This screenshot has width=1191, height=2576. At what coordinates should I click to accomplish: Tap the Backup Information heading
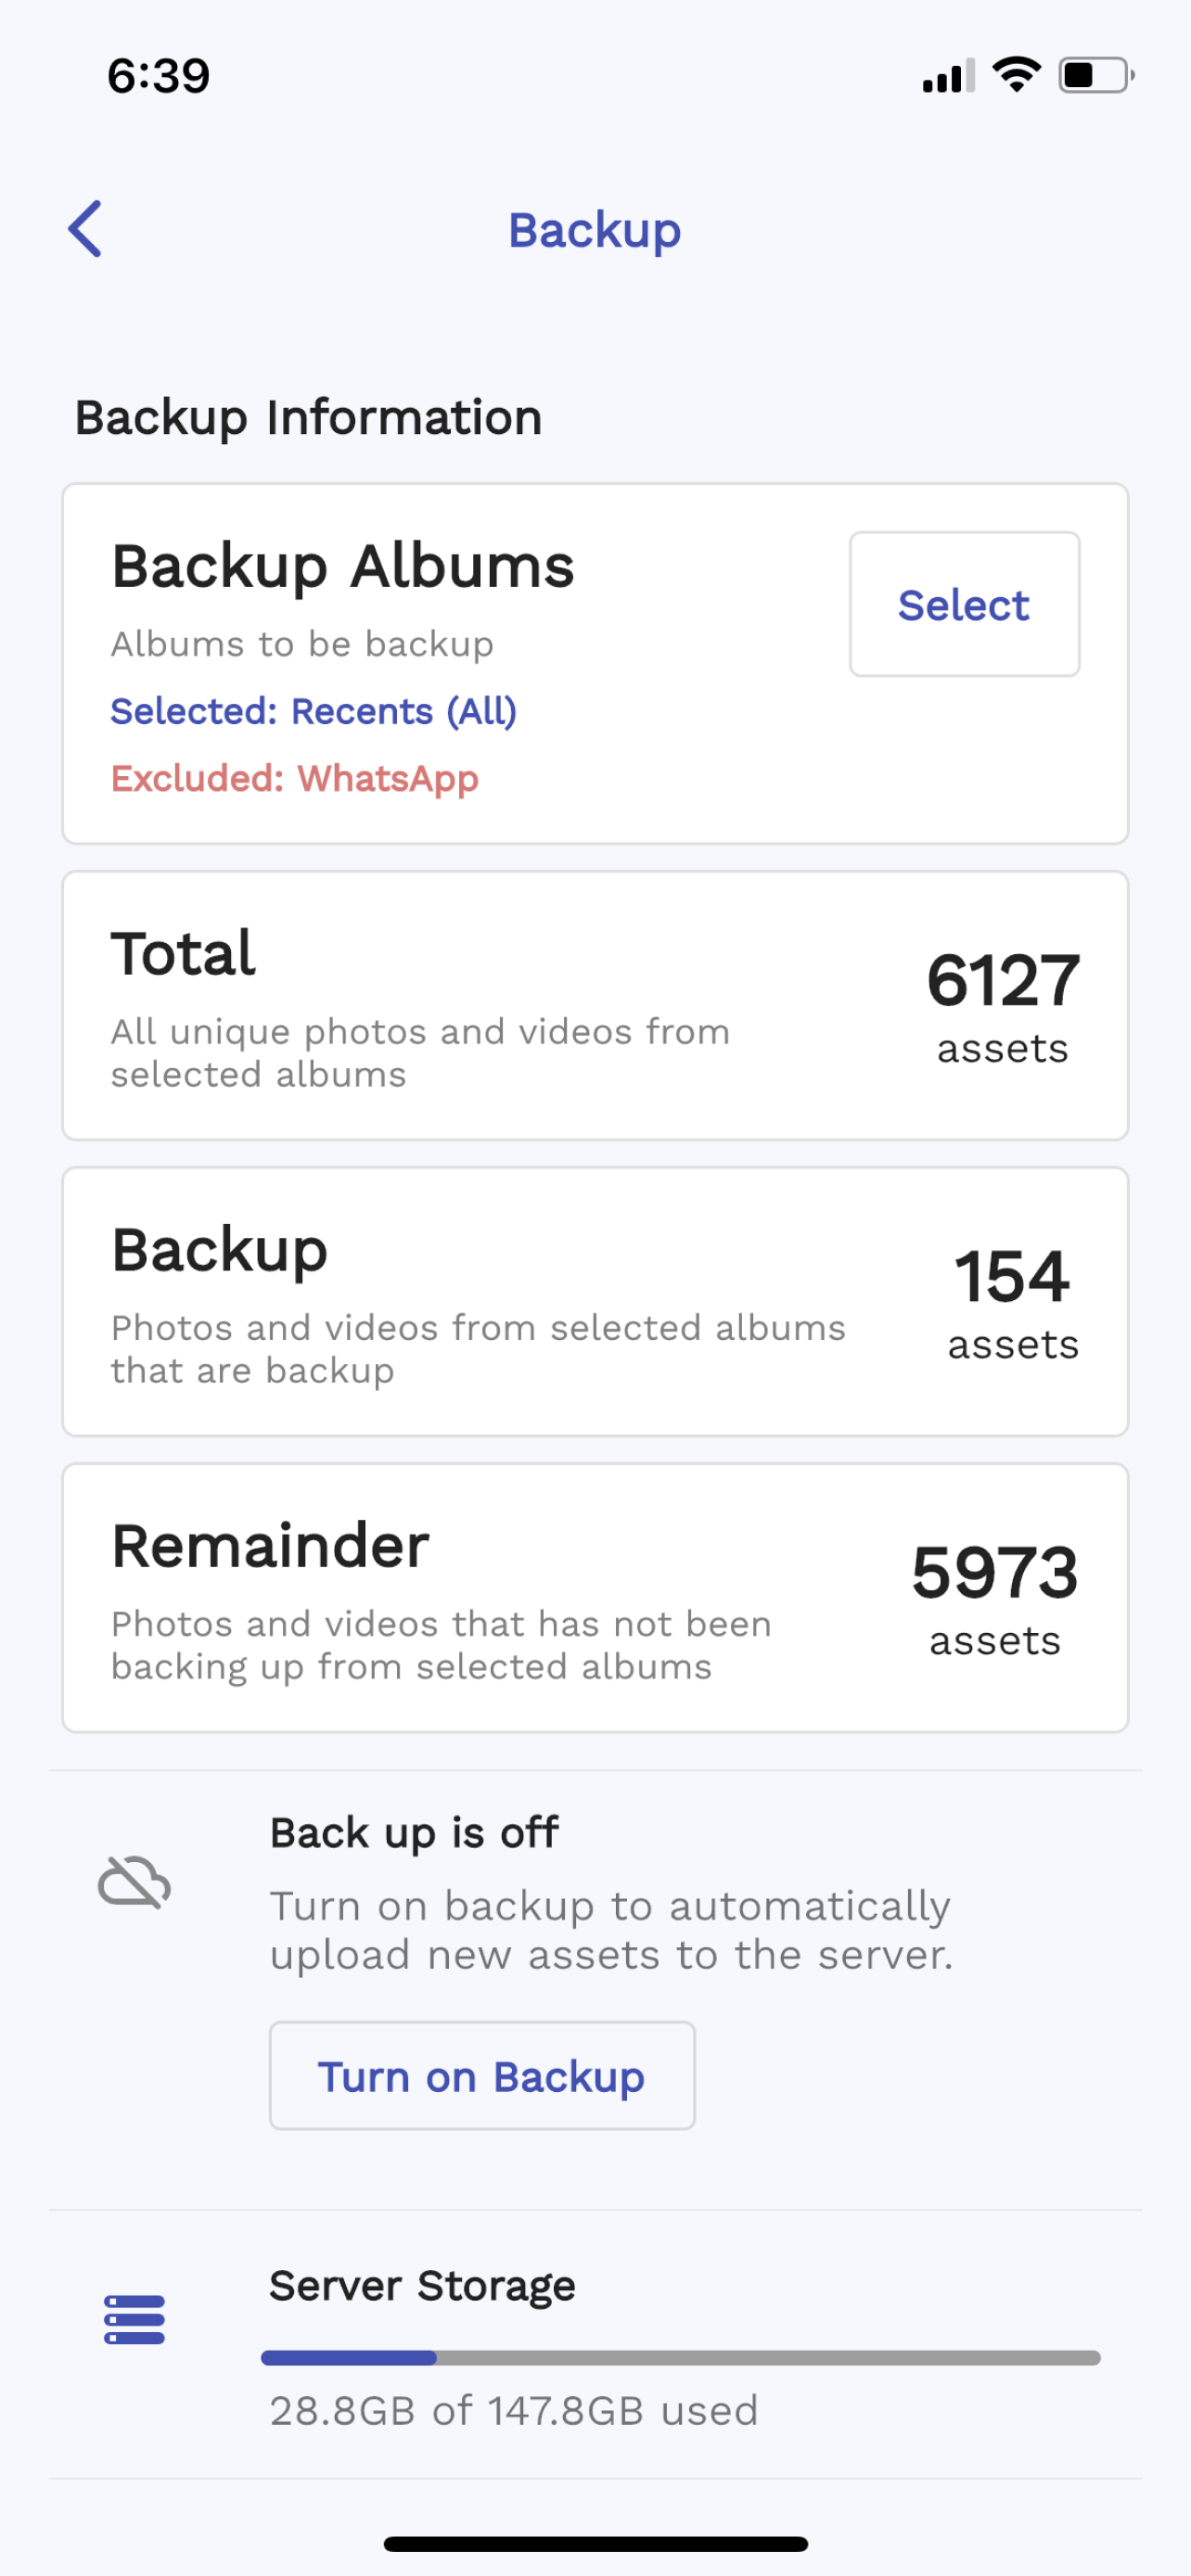coord(309,417)
